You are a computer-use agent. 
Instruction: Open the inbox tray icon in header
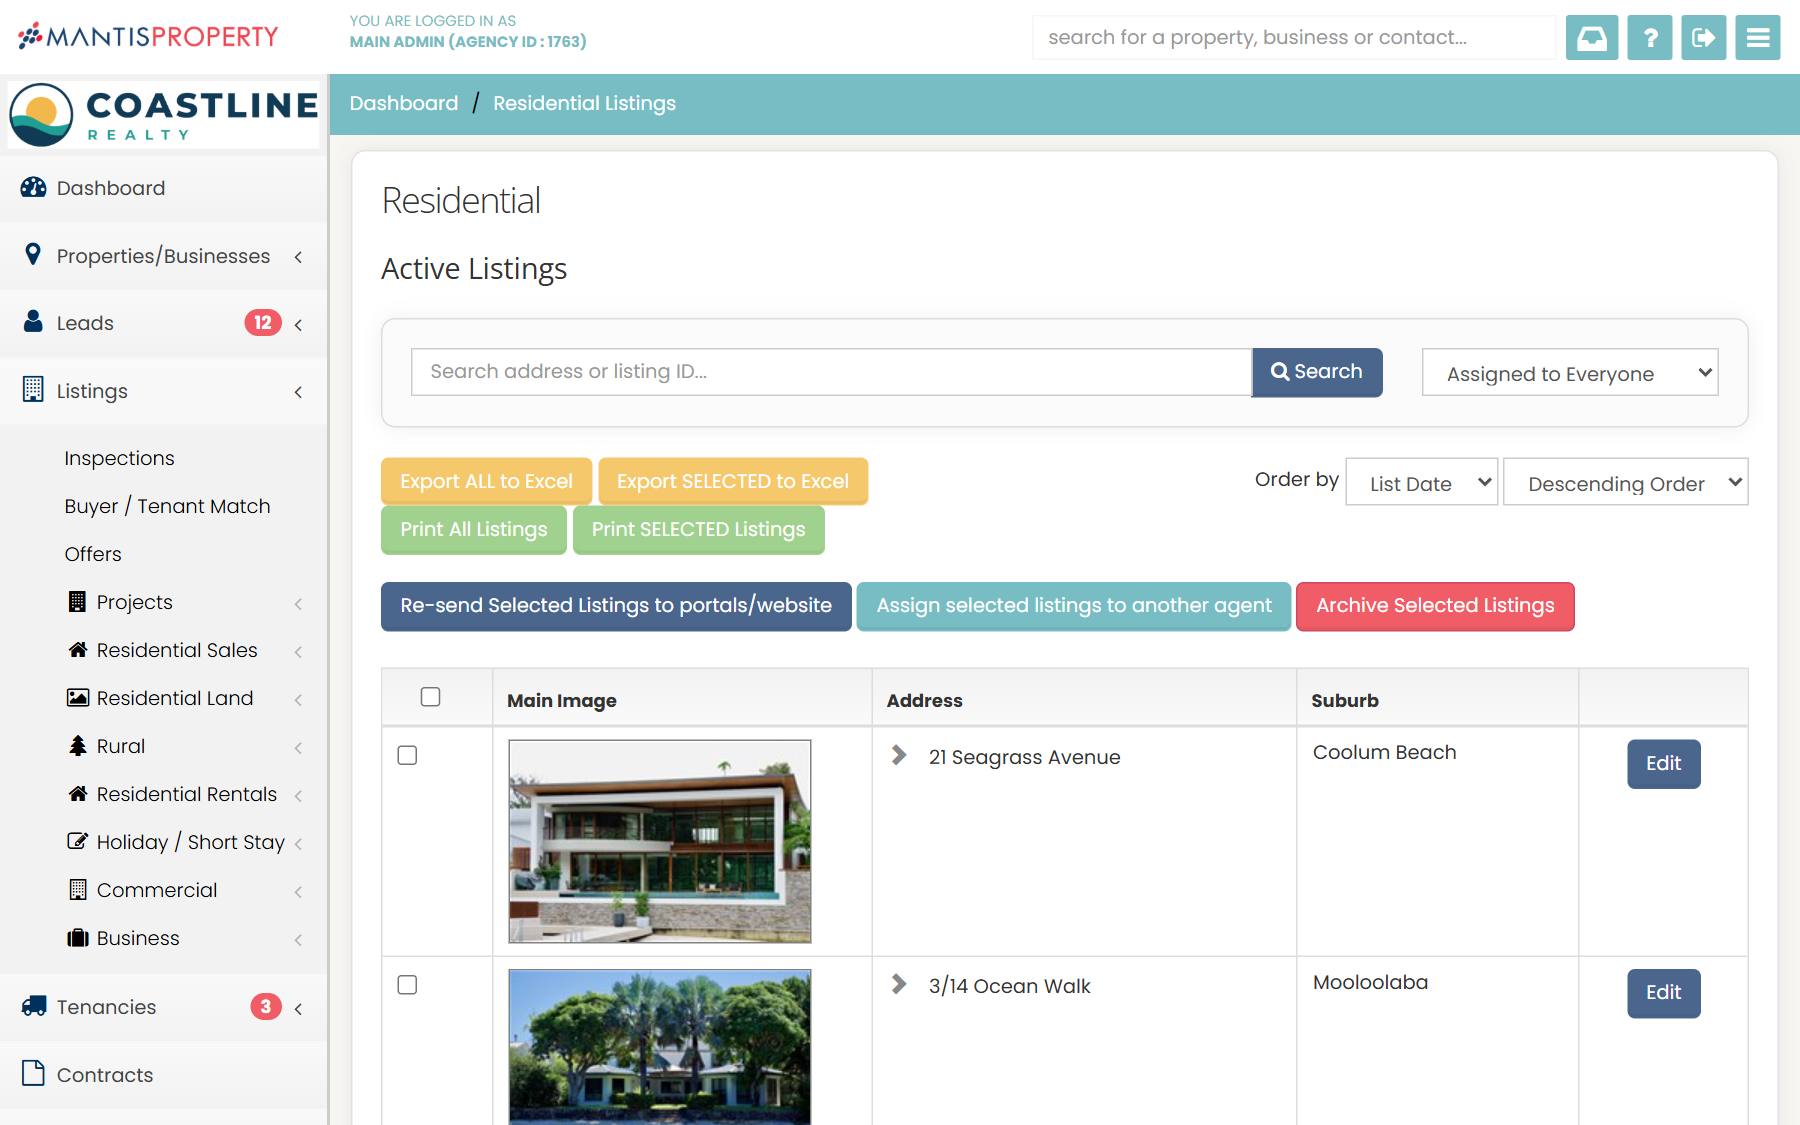1592,38
